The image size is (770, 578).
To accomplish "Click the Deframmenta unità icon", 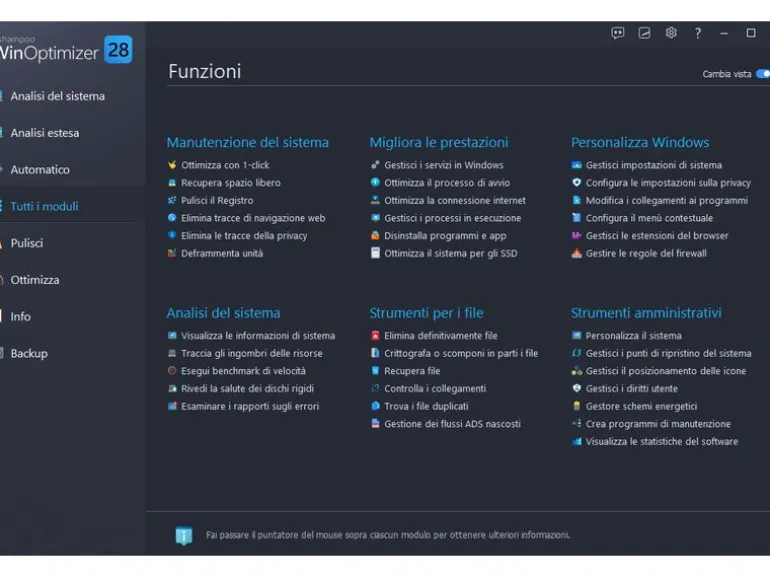I will [172, 253].
